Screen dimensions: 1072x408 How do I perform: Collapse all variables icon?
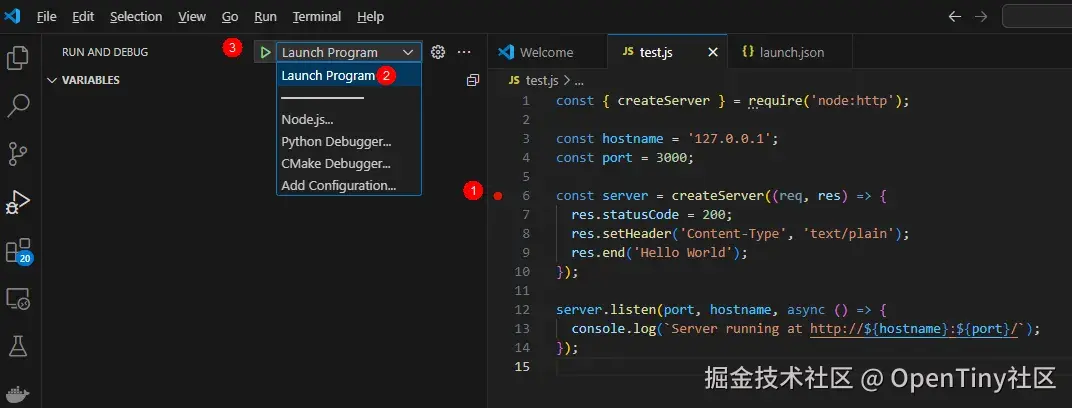pyautogui.click(x=472, y=81)
